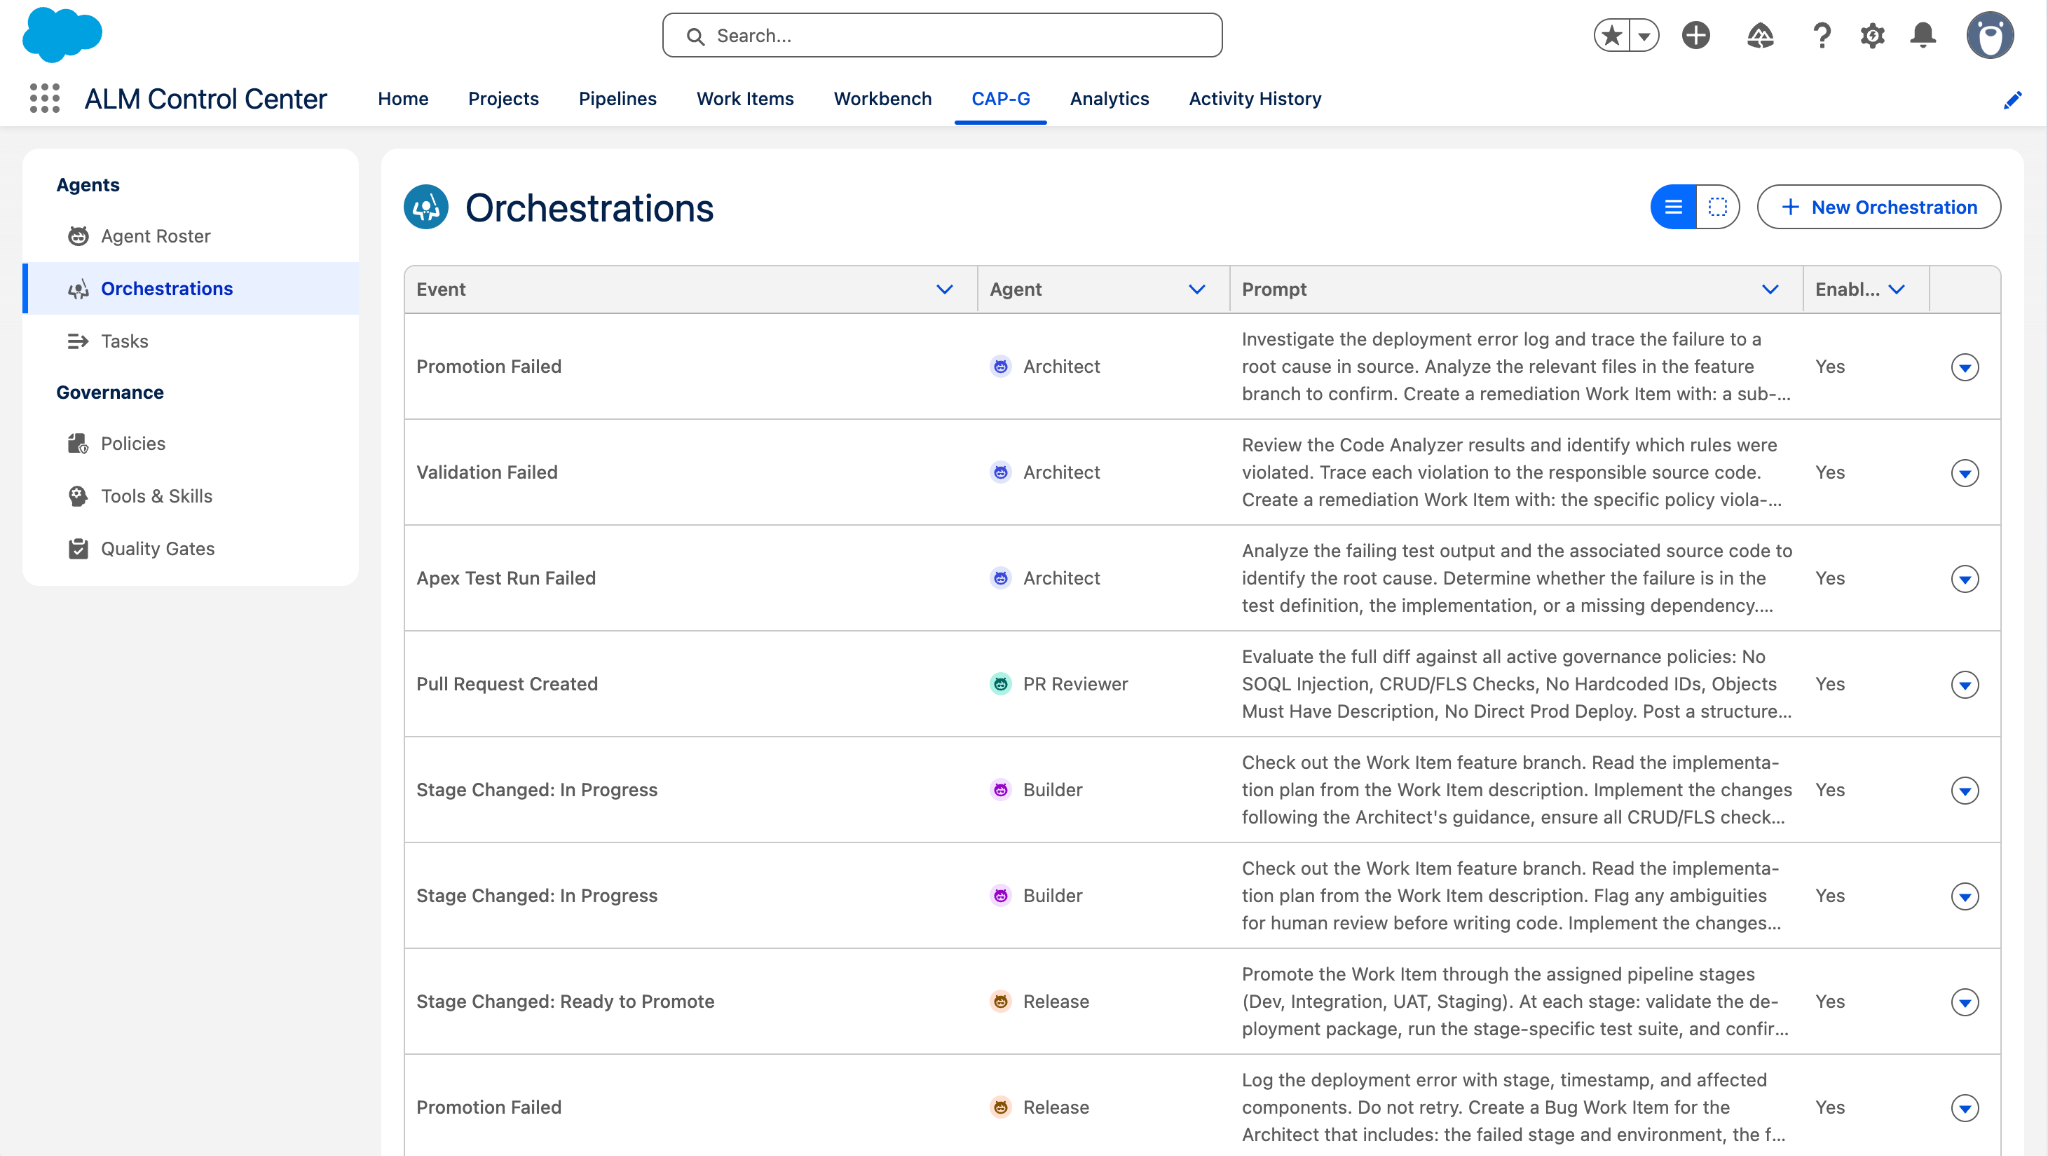Select Orchestrations in the sidebar

click(x=191, y=289)
